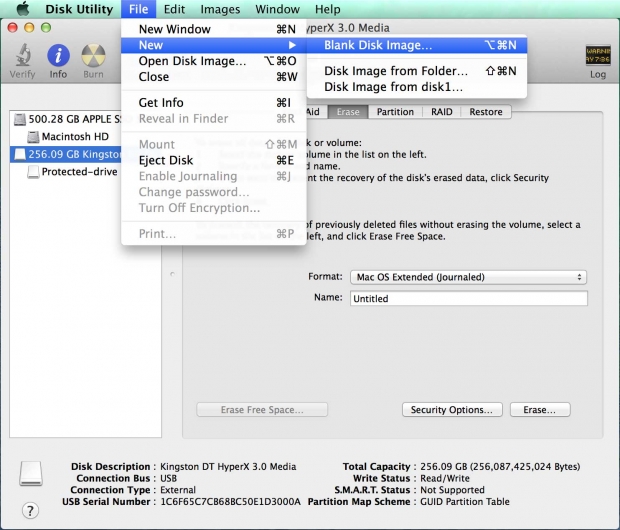Click the Protected-drive volume icon

(x=33, y=172)
